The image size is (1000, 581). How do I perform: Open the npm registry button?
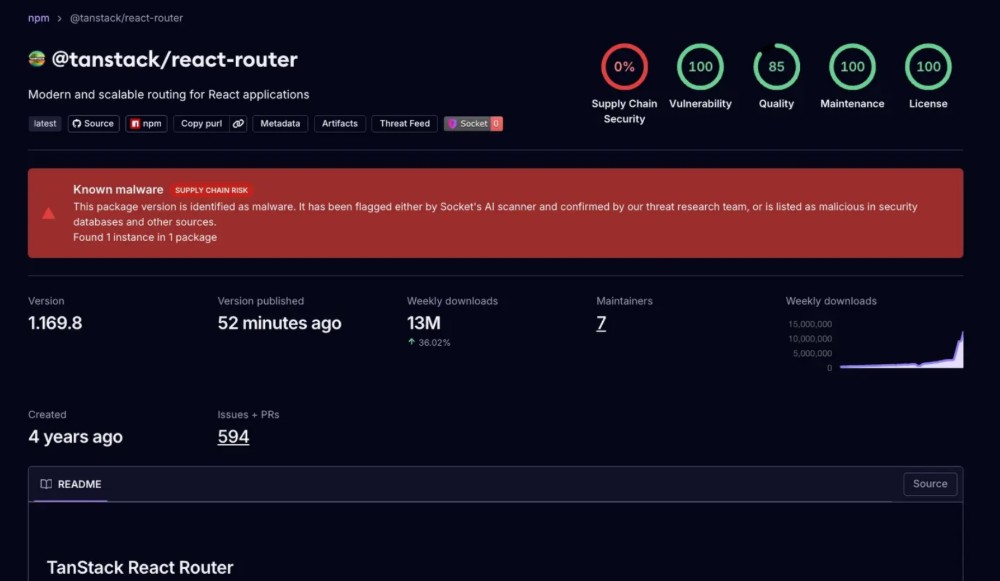coord(146,124)
